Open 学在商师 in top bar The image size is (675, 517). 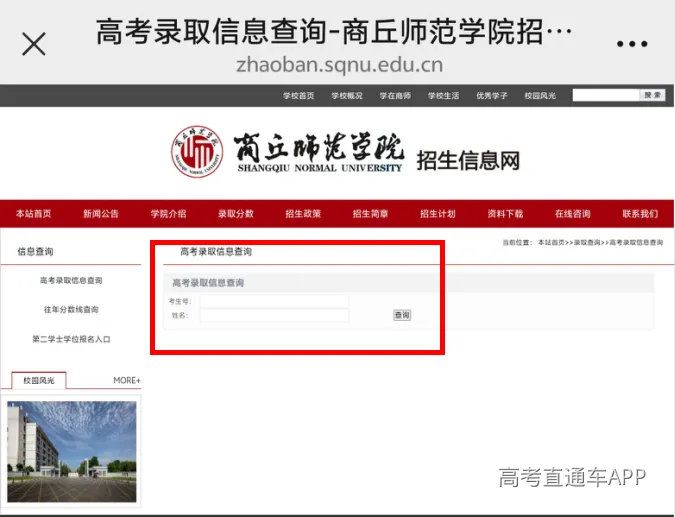pyautogui.click(x=395, y=96)
